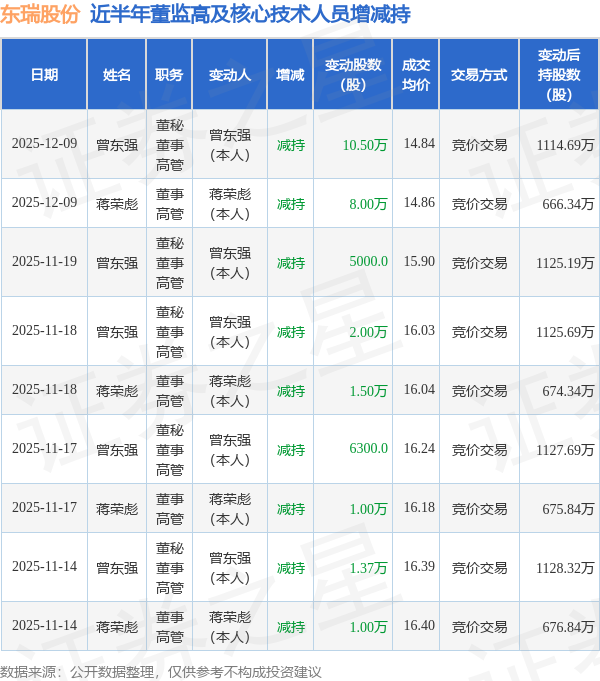Click the 1.50万 share change value

368,391
